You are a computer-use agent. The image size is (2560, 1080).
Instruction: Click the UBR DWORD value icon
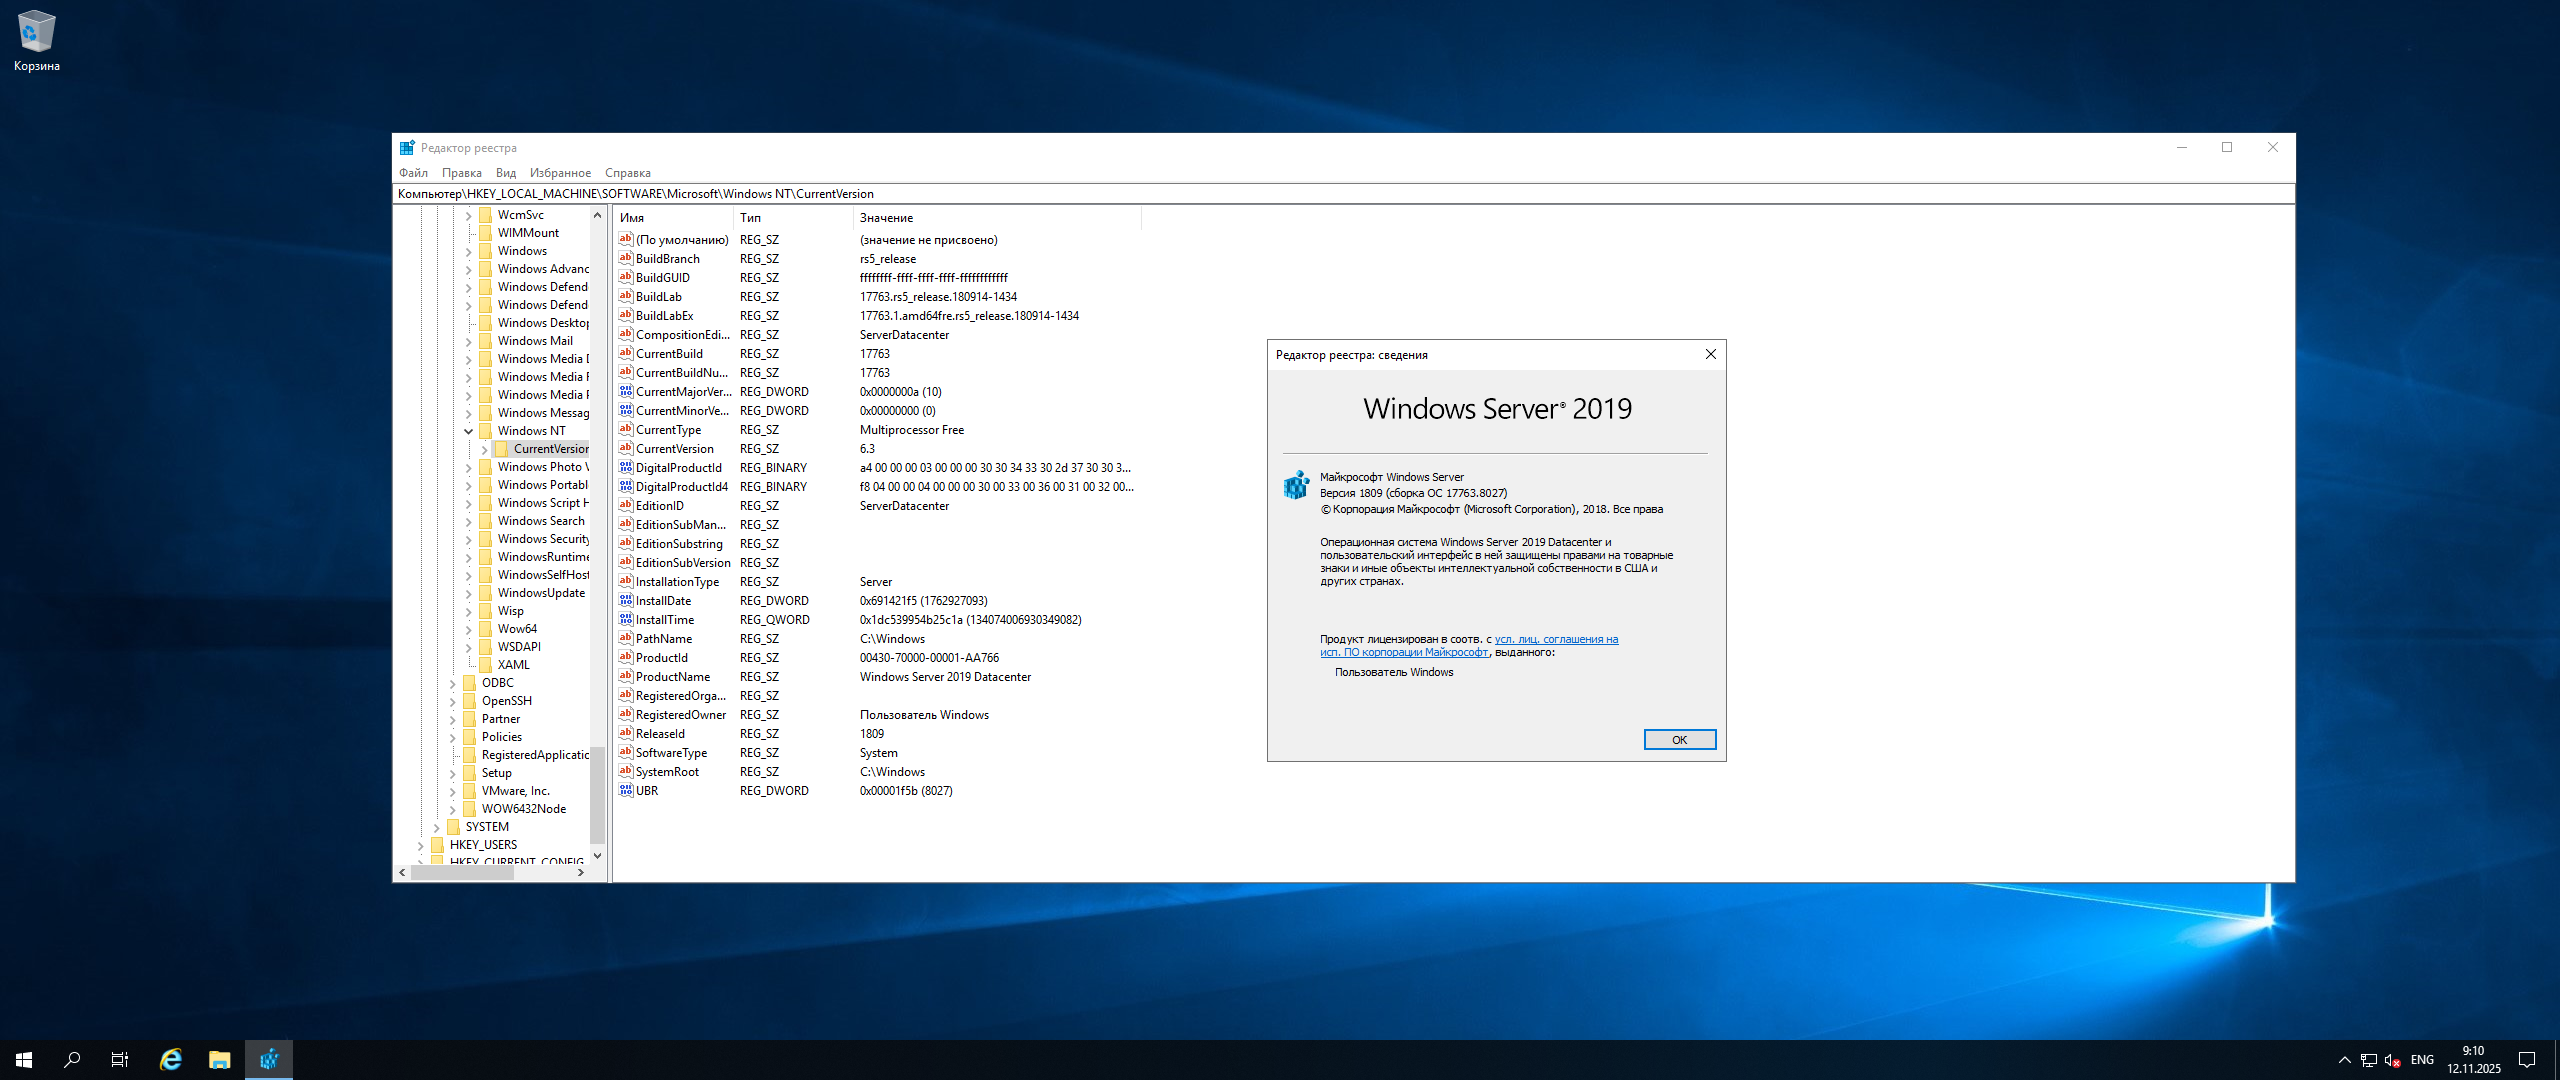click(x=626, y=791)
